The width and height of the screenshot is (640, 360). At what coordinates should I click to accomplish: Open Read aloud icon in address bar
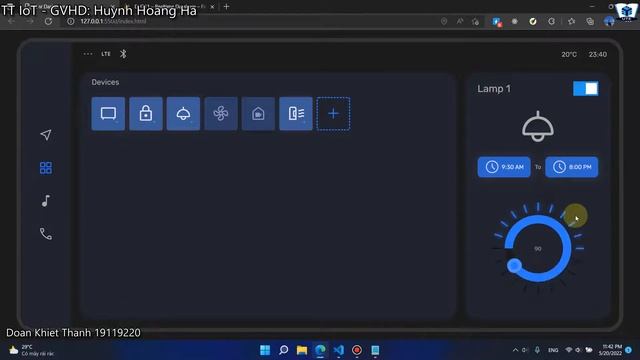click(x=460, y=21)
